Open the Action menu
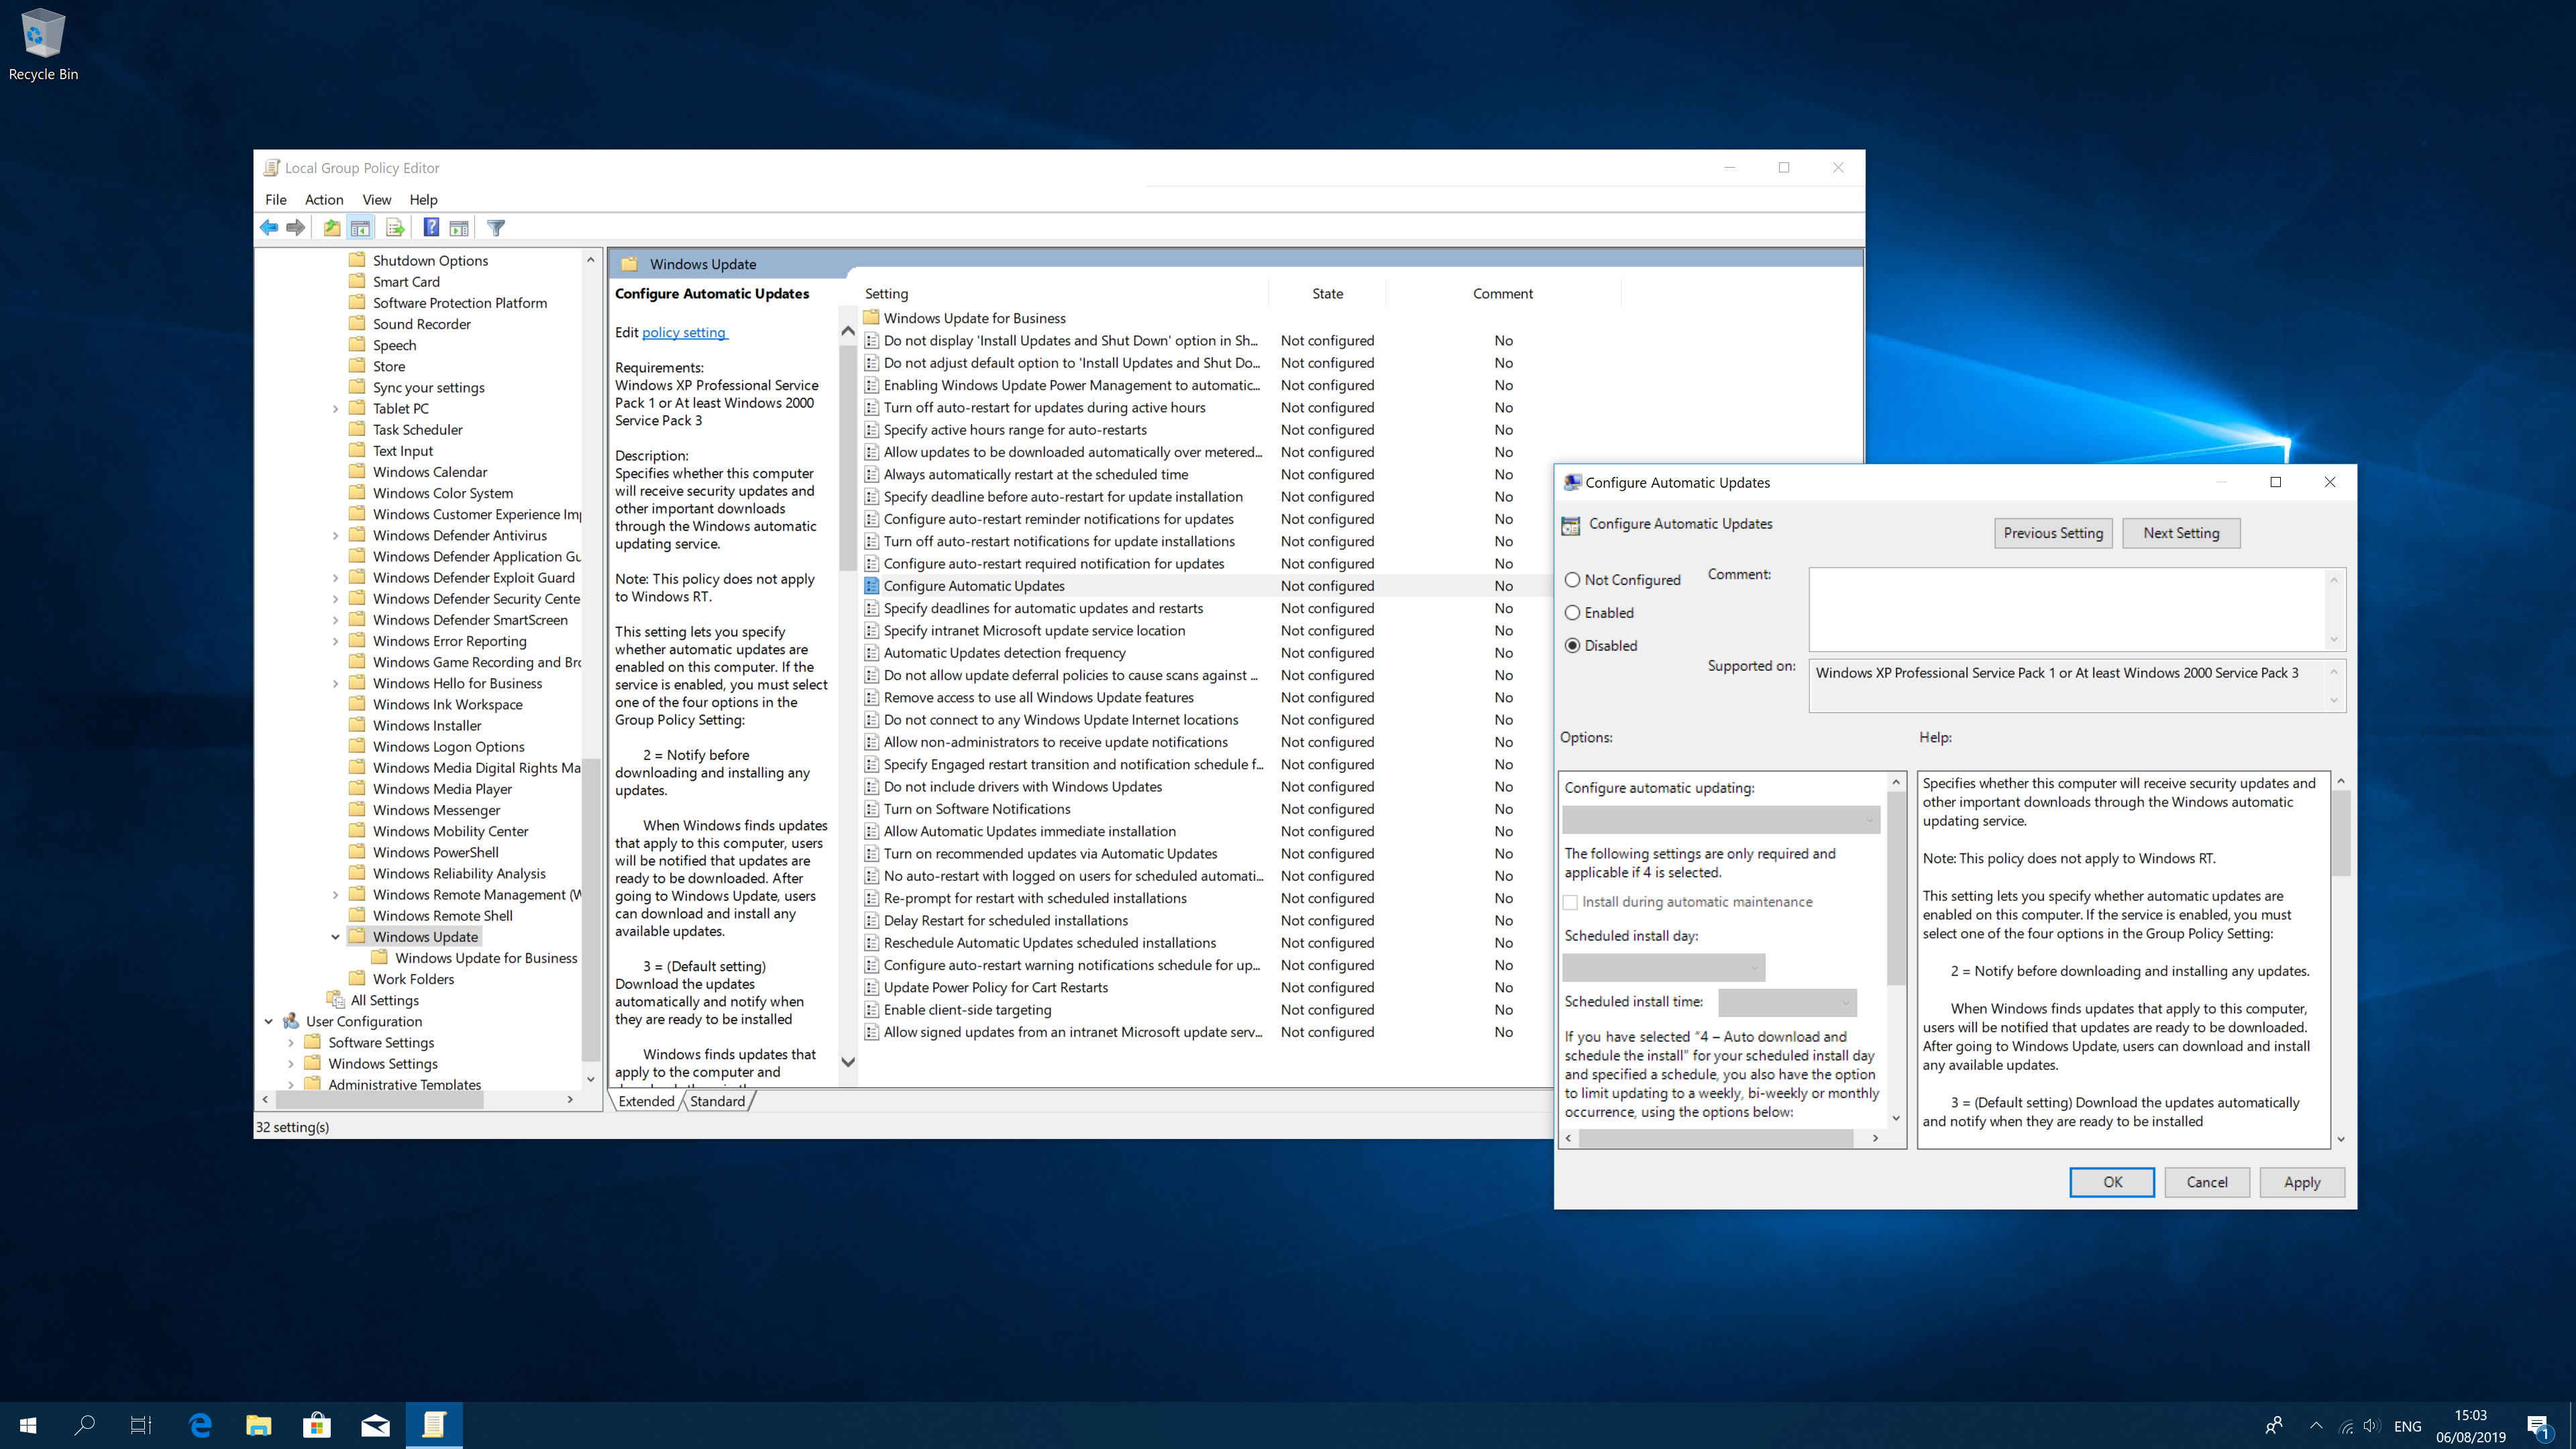This screenshot has width=2576, height=1449. 324,198
